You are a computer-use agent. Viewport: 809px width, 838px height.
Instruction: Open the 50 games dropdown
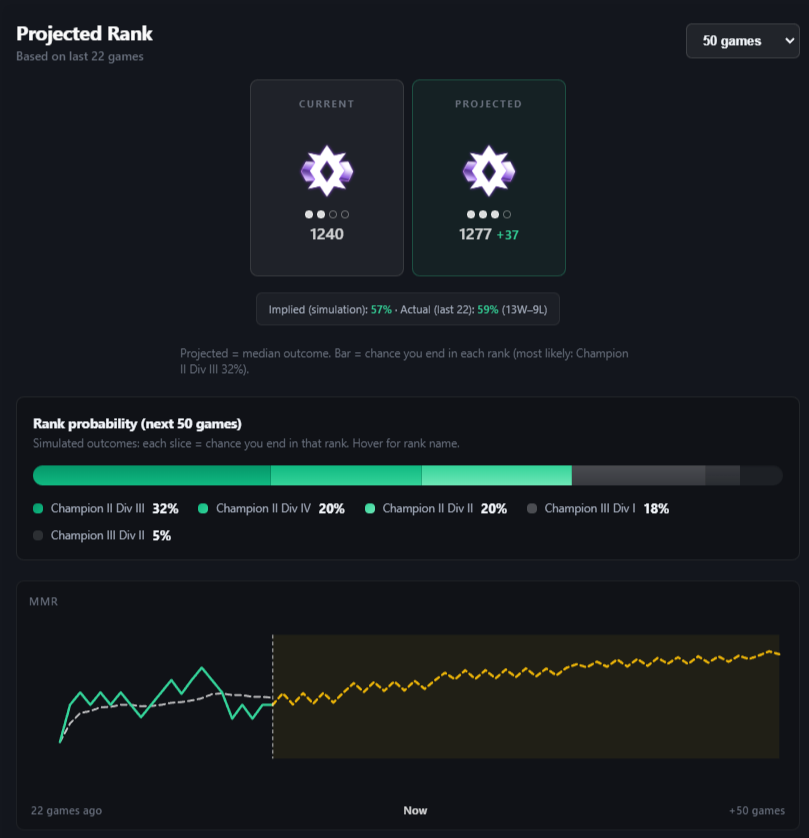point(742,41)
